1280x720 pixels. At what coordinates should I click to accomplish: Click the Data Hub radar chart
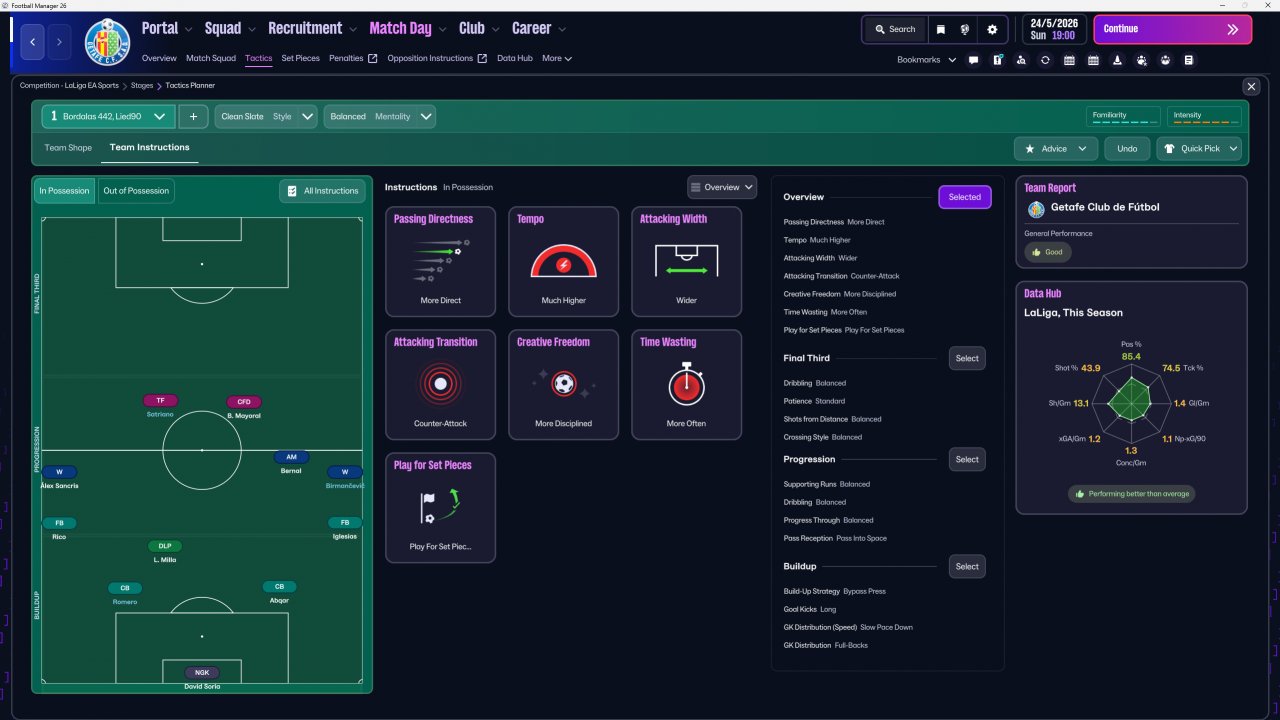[1132, 402]
